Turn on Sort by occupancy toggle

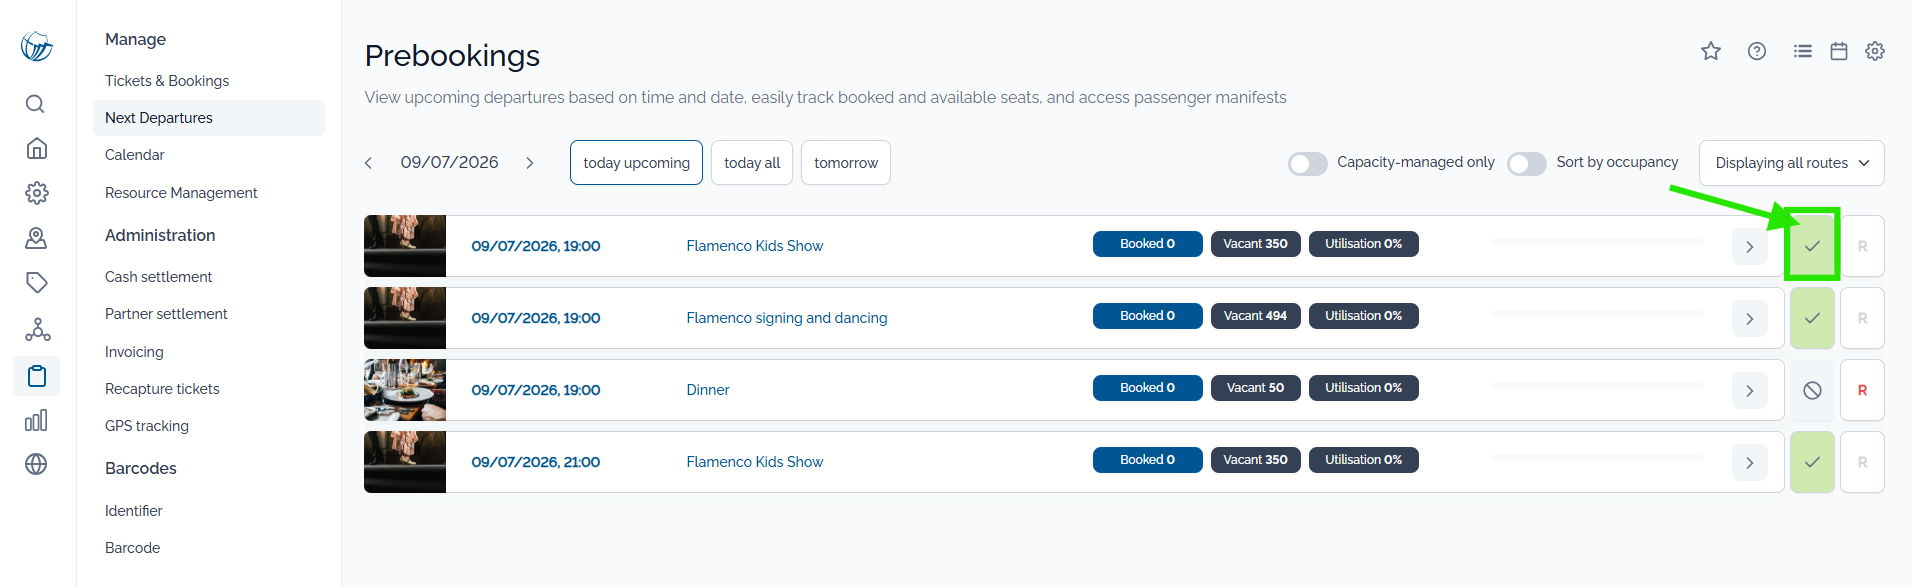pyautogui.click(x=1526, y=163)
